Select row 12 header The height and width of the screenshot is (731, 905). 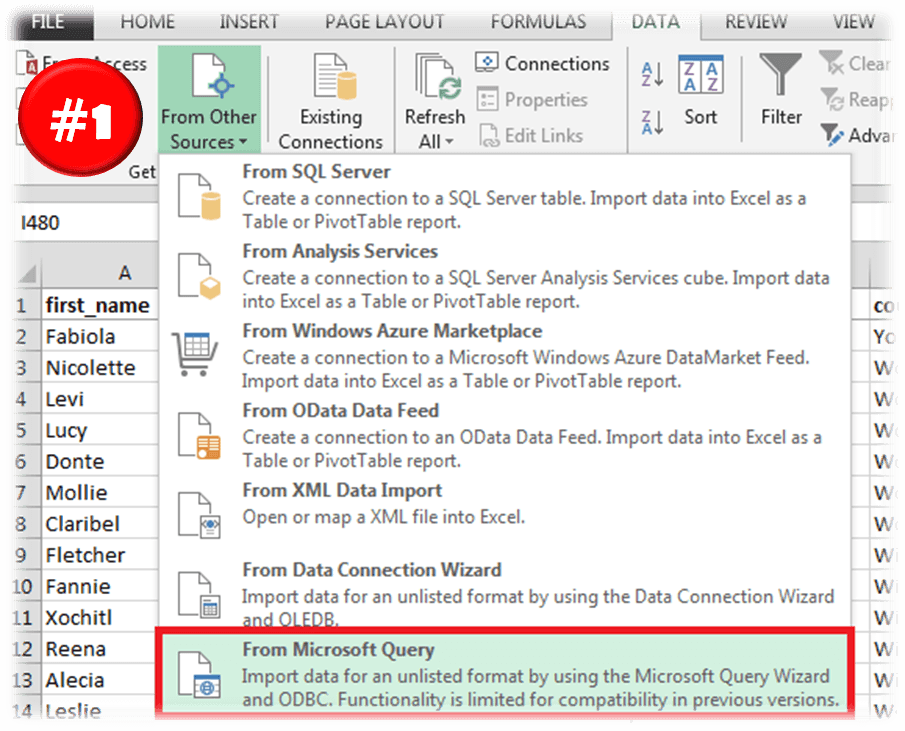click(27, 649)
